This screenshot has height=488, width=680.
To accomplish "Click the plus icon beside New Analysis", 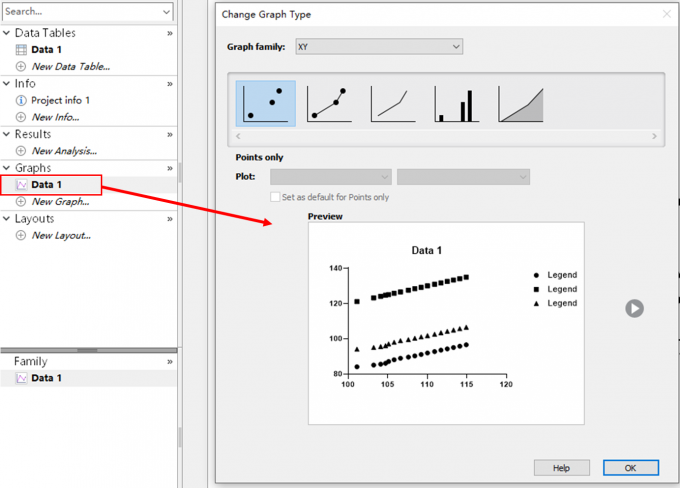I will [21, 151].
